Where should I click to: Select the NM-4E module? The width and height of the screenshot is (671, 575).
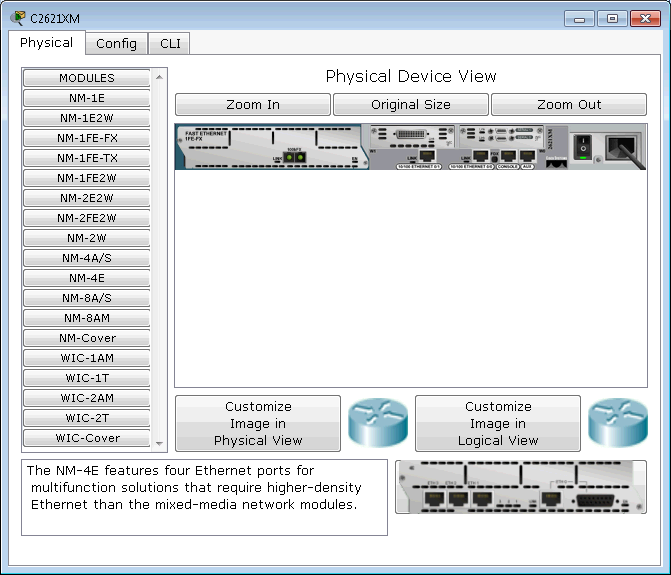[x=87, y=278]
